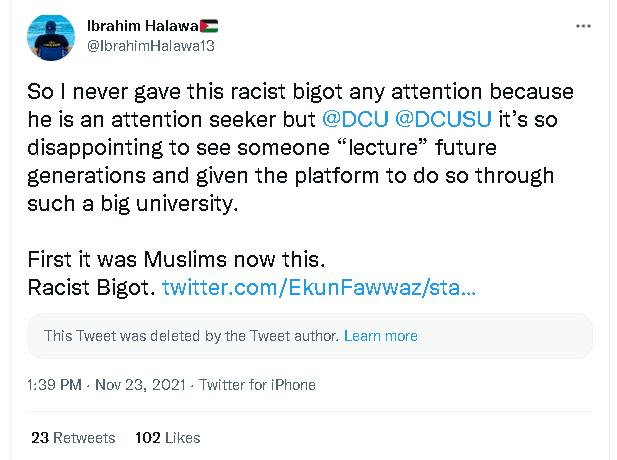
Task: Open the @DCU mention
Action: (x=356, y=118)
